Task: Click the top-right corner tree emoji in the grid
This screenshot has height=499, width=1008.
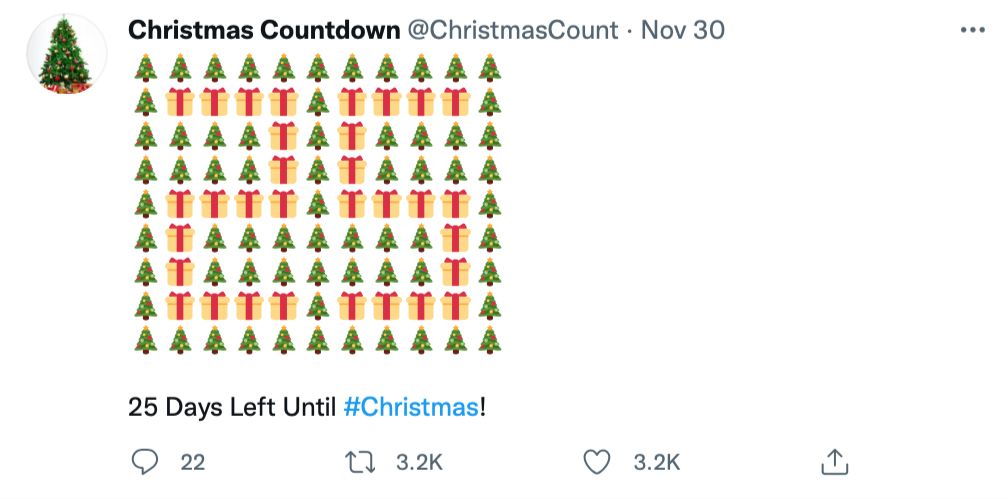Action: coord(489,68)
